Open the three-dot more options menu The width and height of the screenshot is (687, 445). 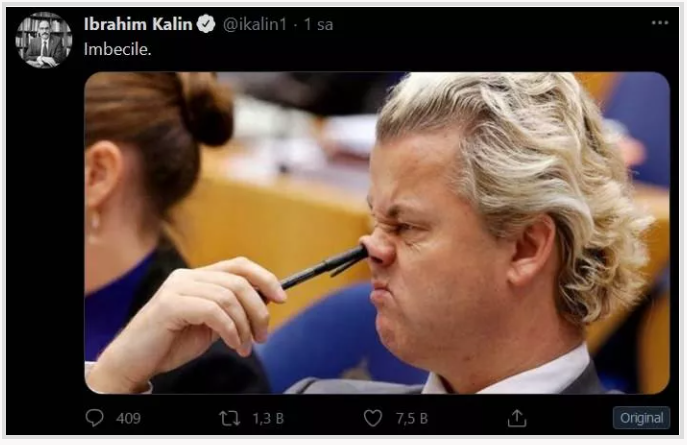[659, 23]
